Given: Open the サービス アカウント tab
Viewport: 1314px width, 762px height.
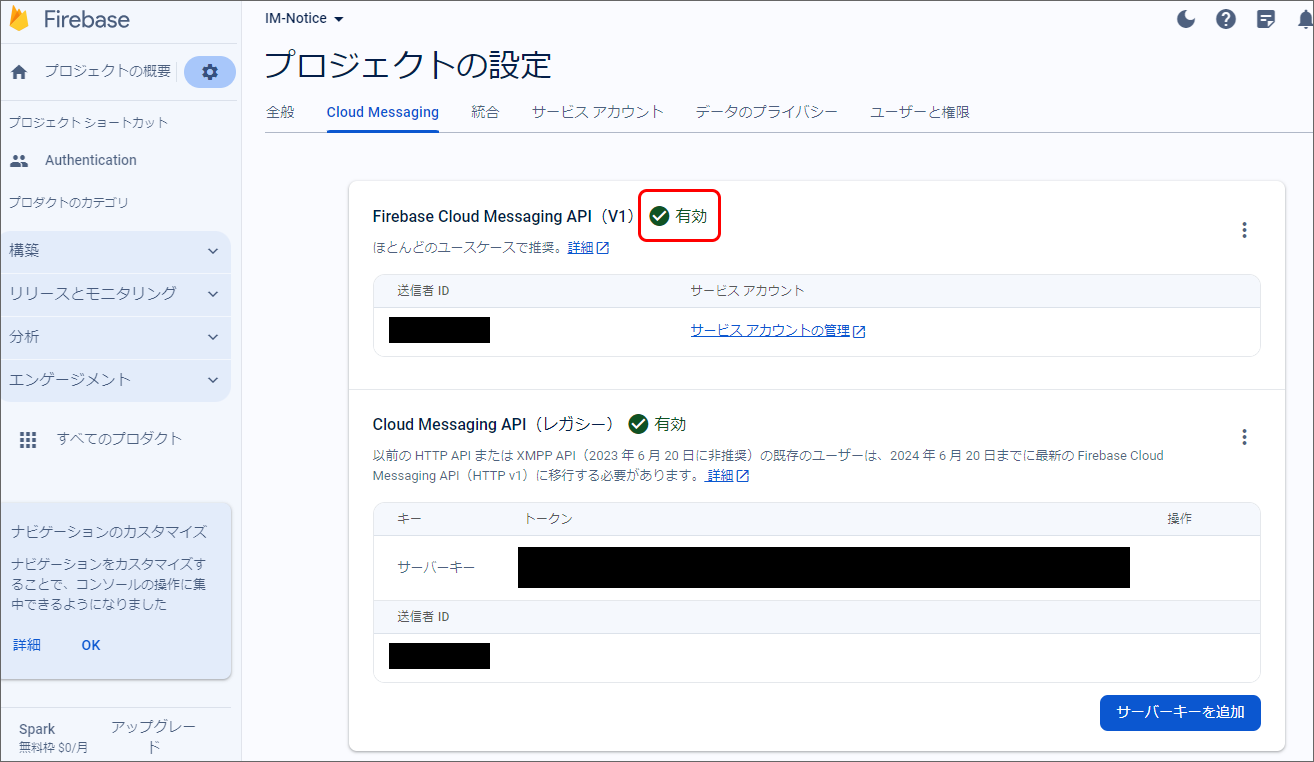Looking at the screenshot, I should [x=598, y=112].
